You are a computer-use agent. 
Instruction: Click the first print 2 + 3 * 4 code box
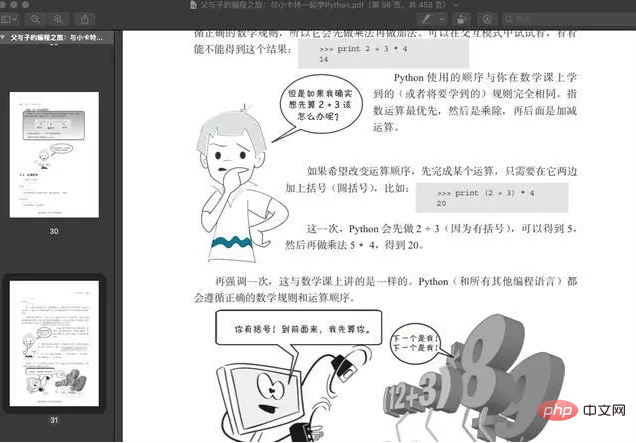383,54
